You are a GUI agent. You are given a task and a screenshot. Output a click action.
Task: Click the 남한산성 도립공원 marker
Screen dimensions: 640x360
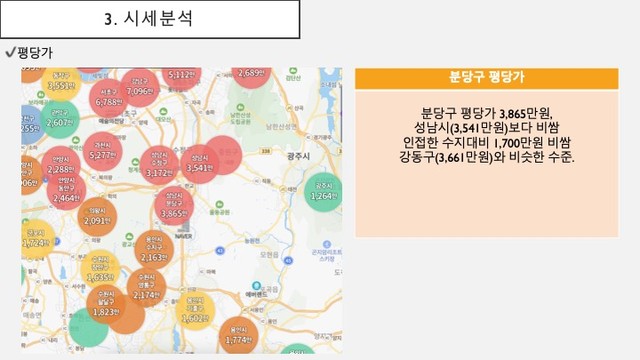tap(240, 114)
